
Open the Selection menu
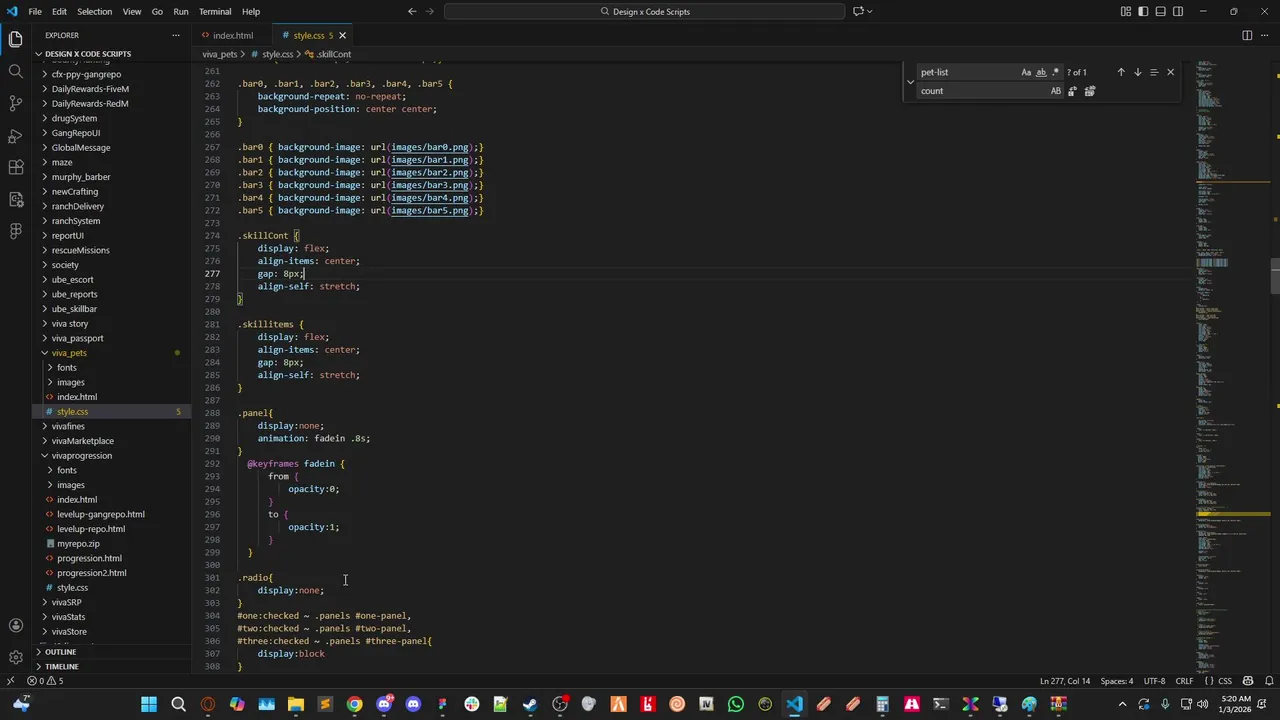(x=94, y=11)
